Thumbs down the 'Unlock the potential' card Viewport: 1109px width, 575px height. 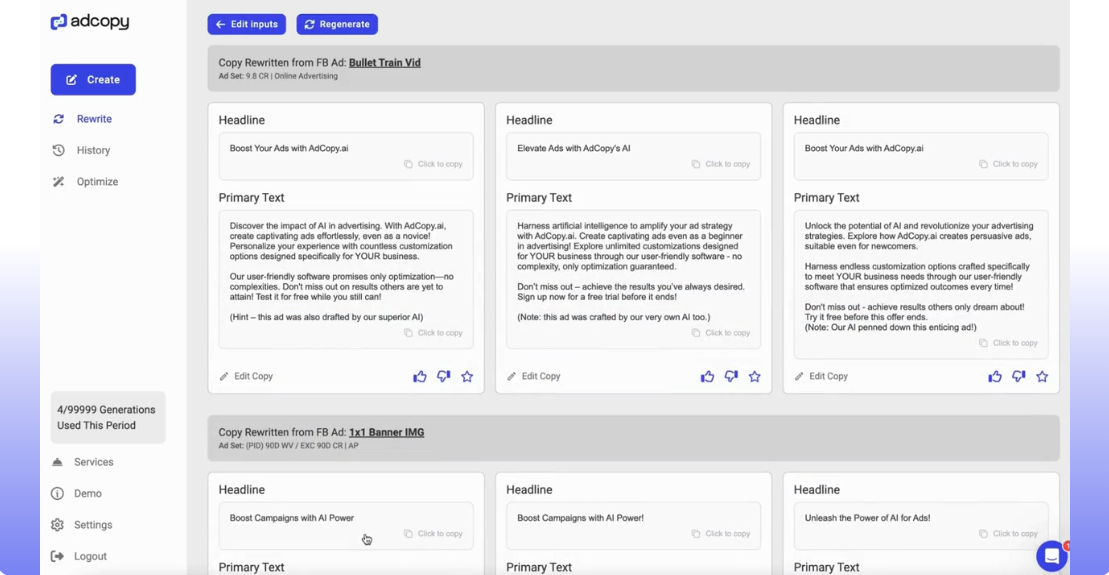coord(1018,376)
